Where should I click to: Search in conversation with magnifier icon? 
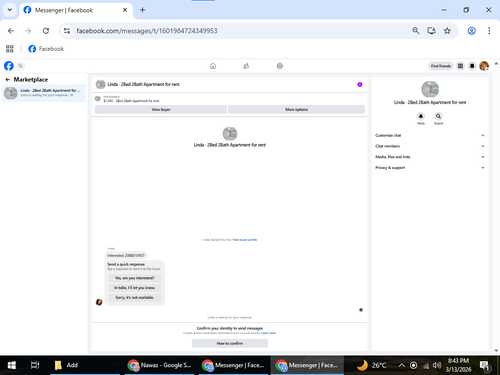(438, 116)
